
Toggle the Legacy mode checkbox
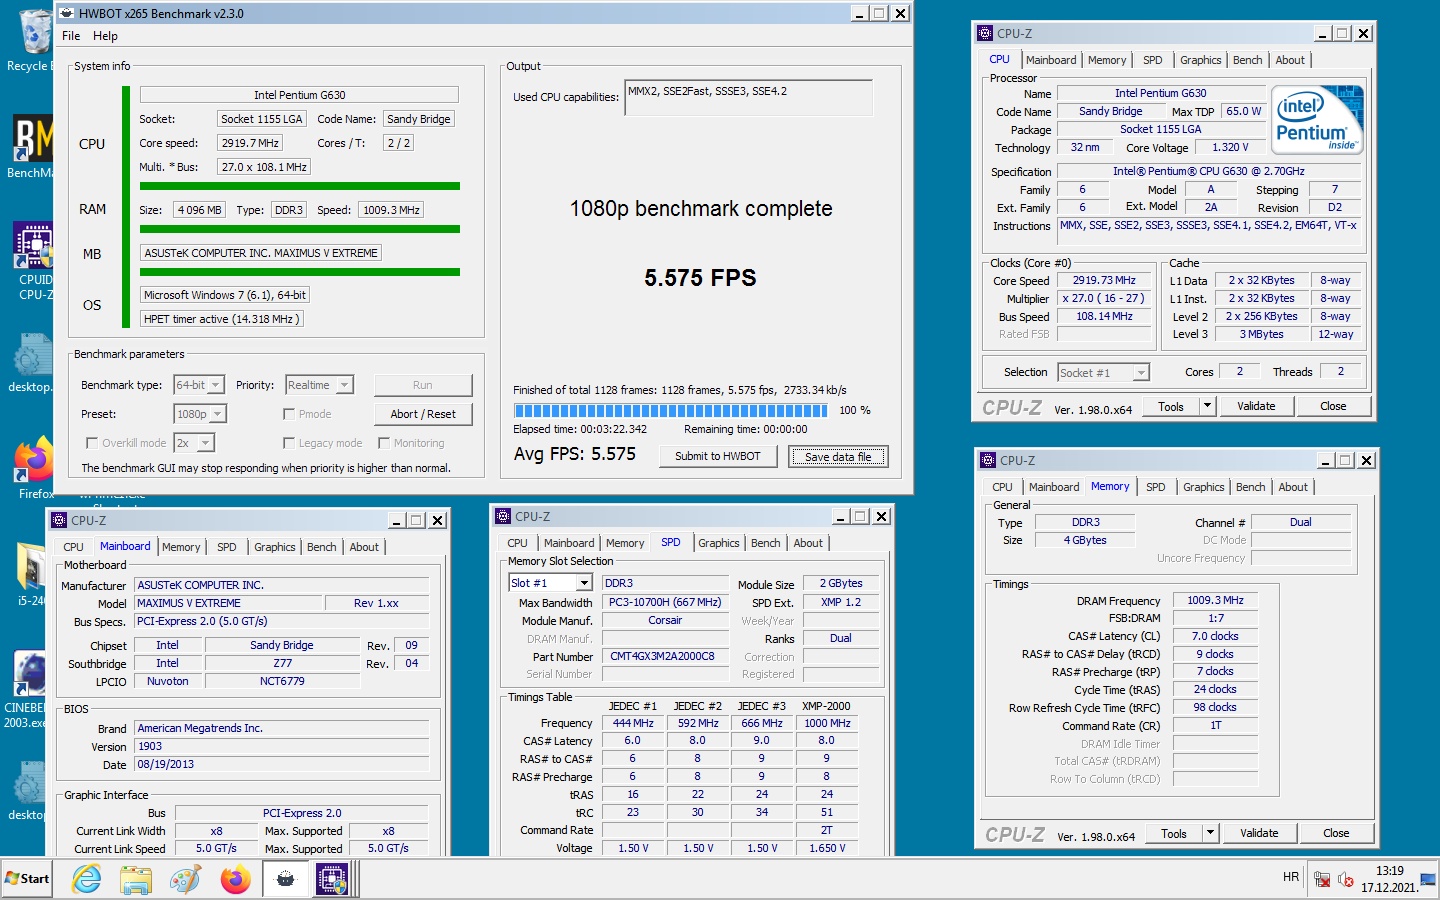tap(289, 443)
